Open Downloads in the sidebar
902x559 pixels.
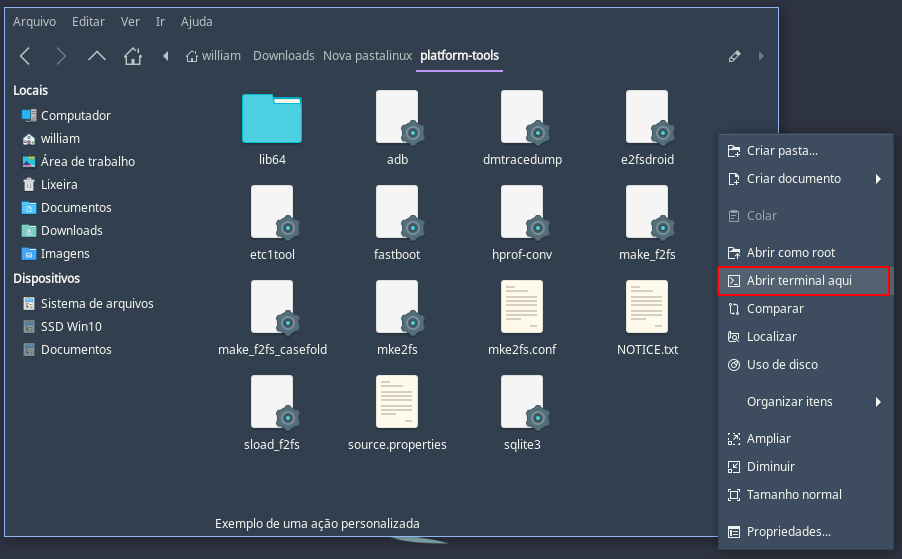pos(62,231)
